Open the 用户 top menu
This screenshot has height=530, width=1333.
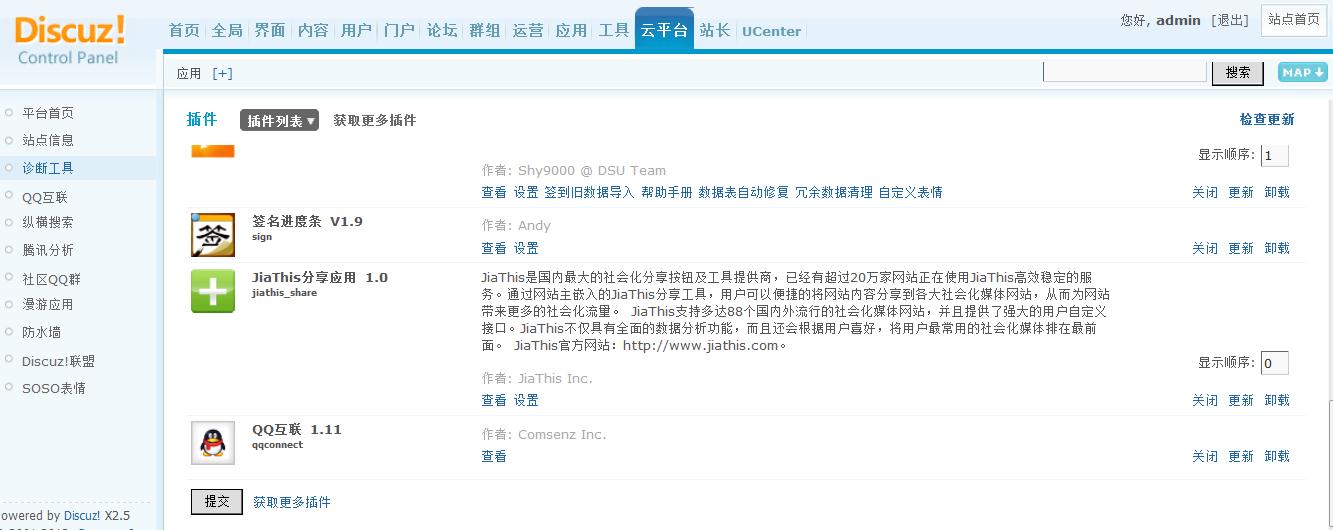point(356,30)
